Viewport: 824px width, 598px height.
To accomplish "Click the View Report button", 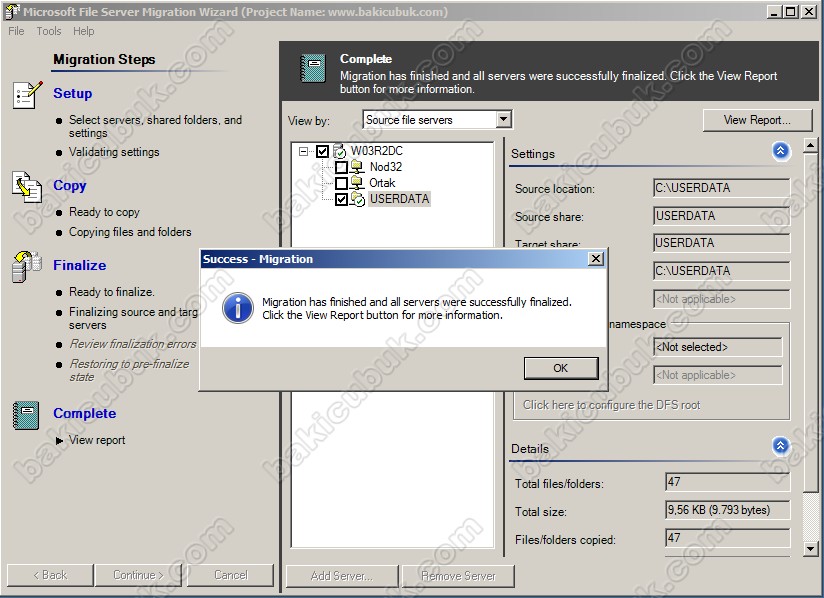I will [x=757, y=120].
